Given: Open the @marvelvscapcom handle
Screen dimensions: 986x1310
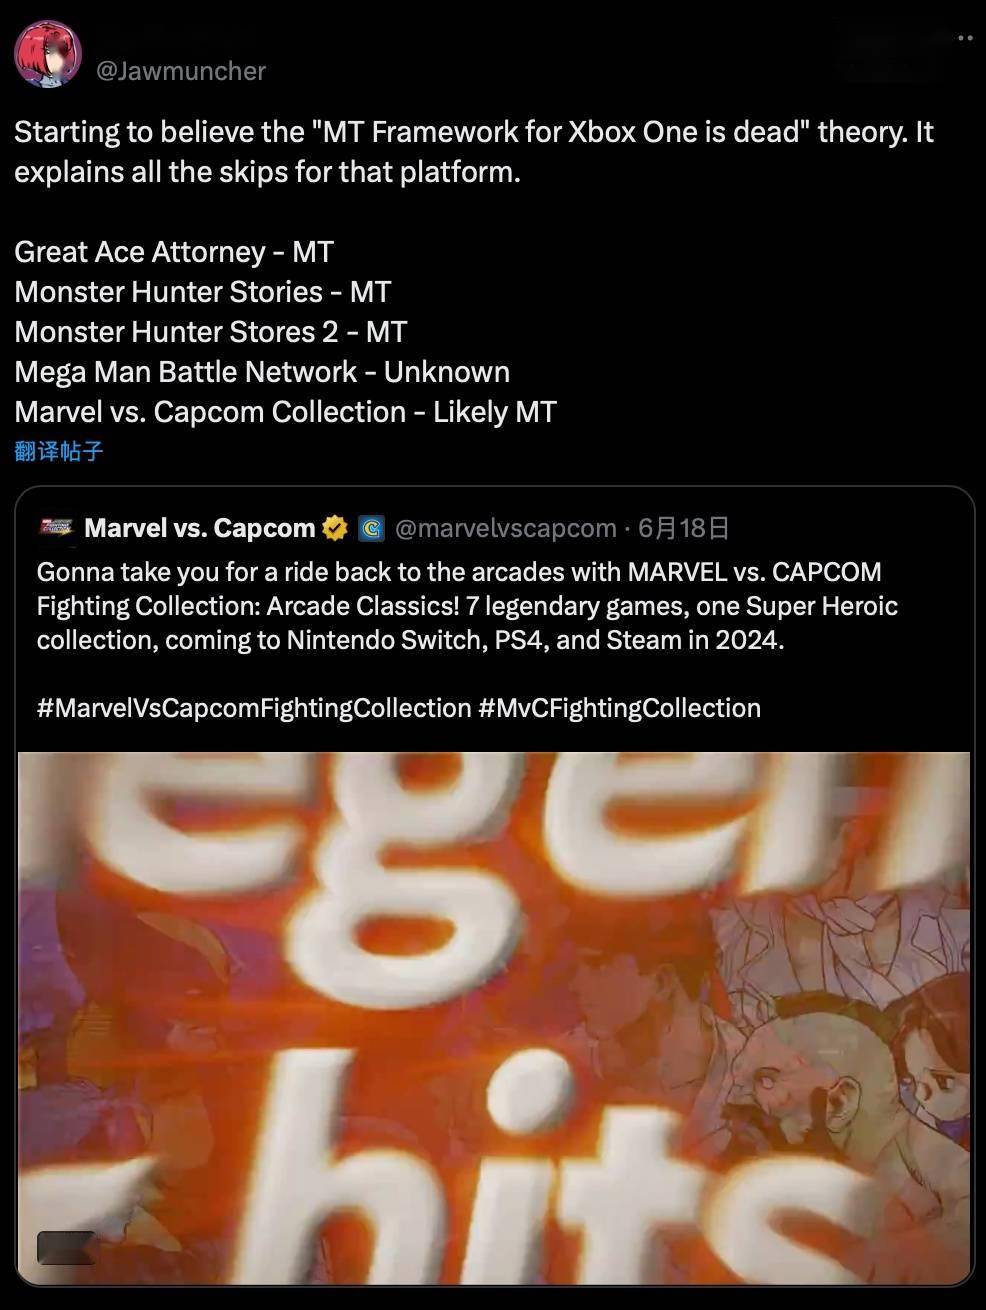Looking at the screenshot, I should pyautogui.click(x=506, y=528).
